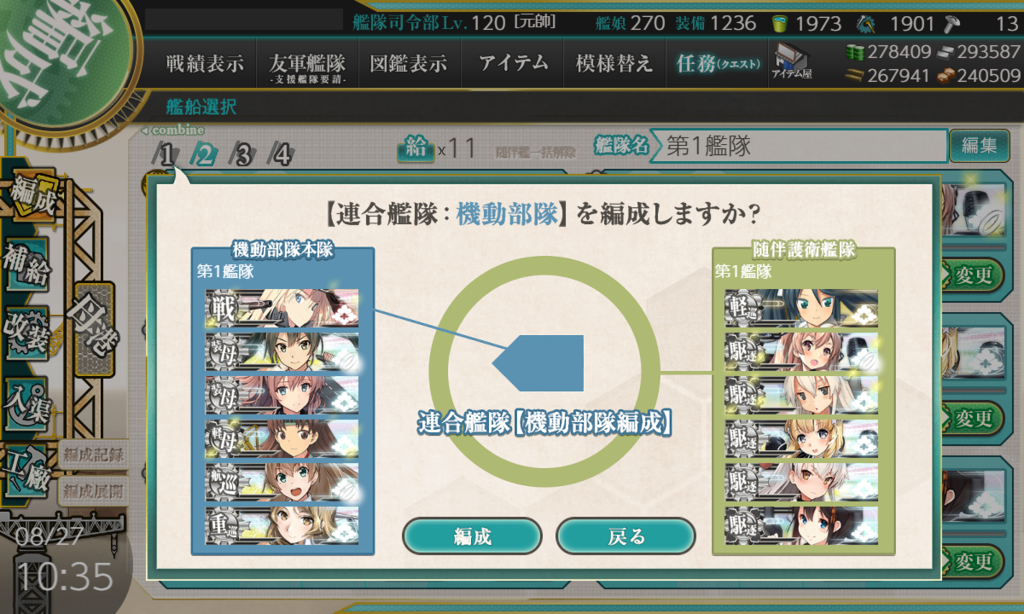The image size is (1024, 614).
Task: Open the 図鑑表示 menu
Action: click(x=409, y=64)
